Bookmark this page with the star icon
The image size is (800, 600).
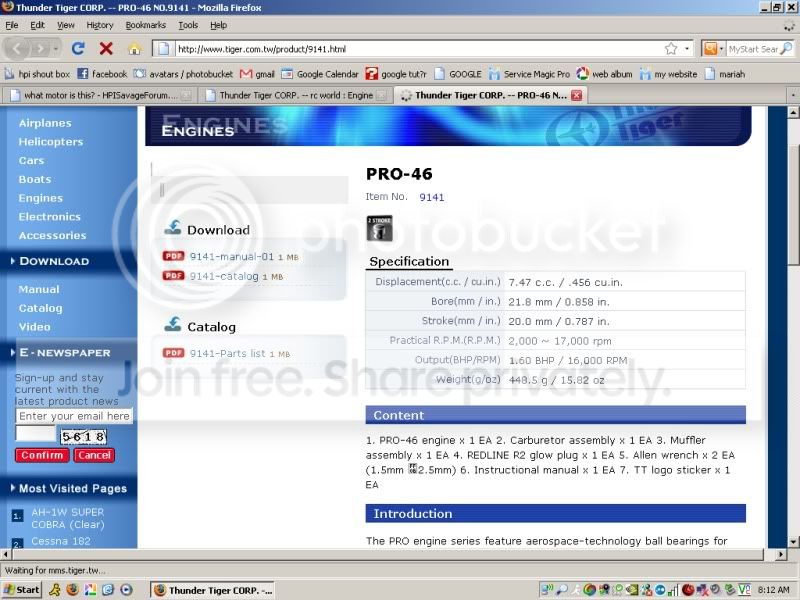pyautogui.click(x=671, y=48)
